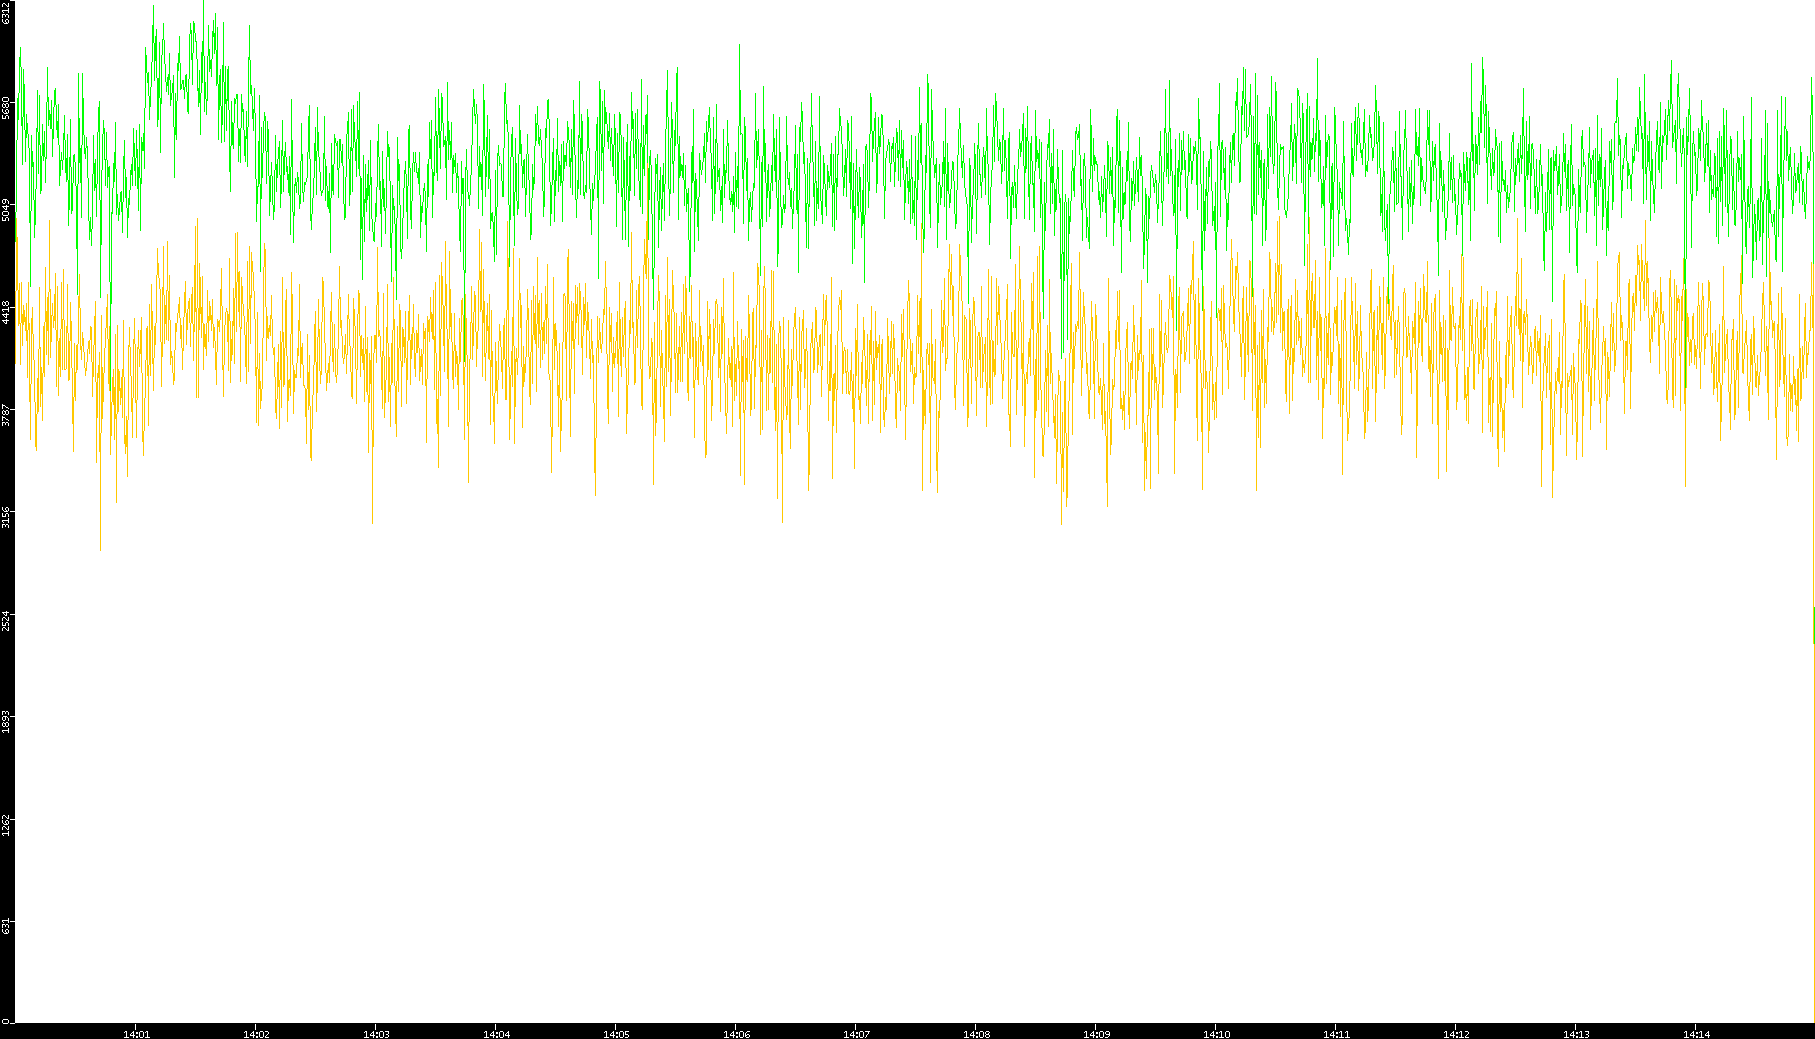The image size is (1815, 1039).
Task: Select the 2524 value axis label
Action: pyautogui.click(x=7, y=619)
